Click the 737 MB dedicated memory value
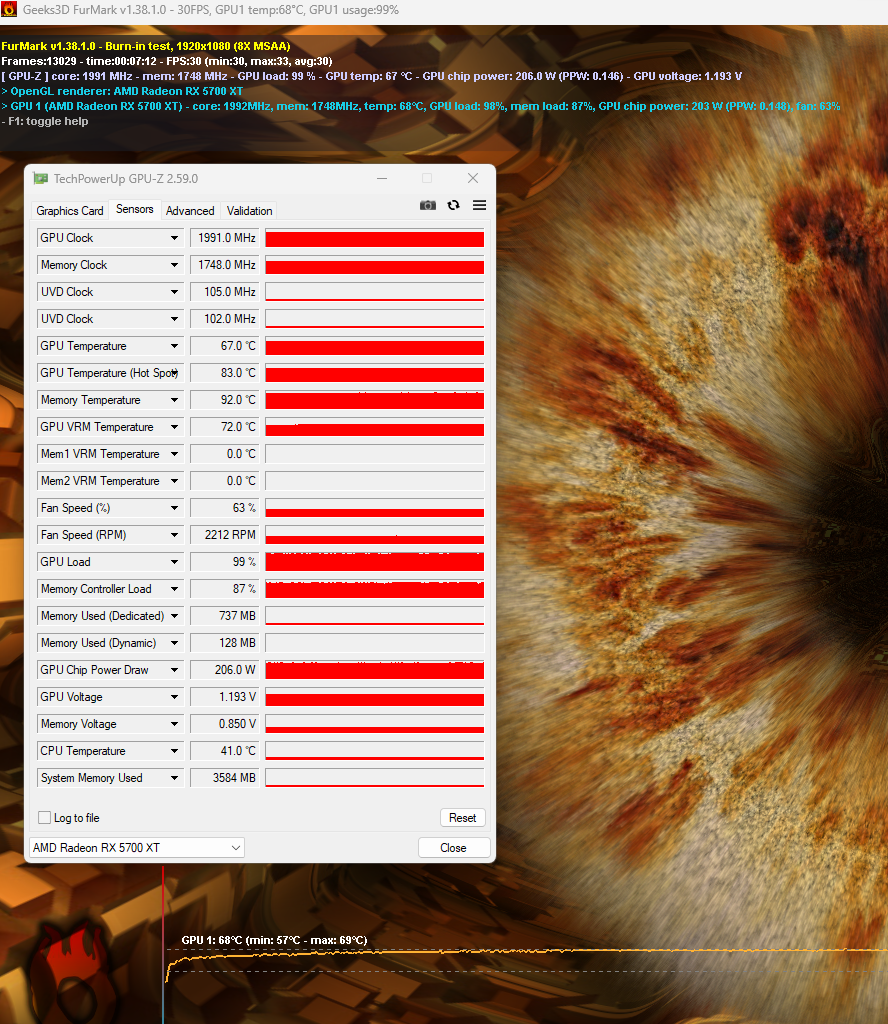Image resolution: width=888 pixels, height=1024 pixels. point(225,616)
